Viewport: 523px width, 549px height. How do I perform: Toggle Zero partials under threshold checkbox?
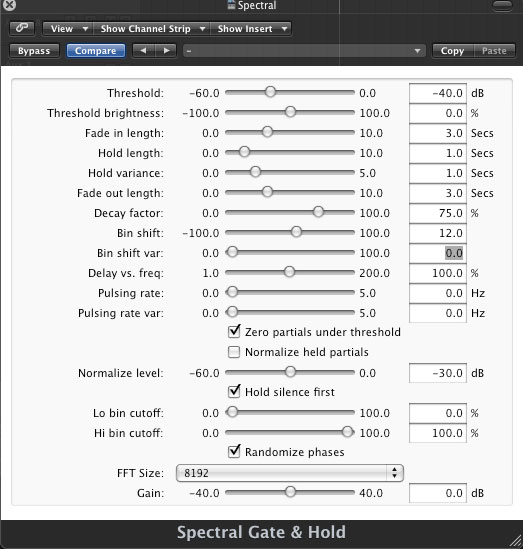click(234, 332)
